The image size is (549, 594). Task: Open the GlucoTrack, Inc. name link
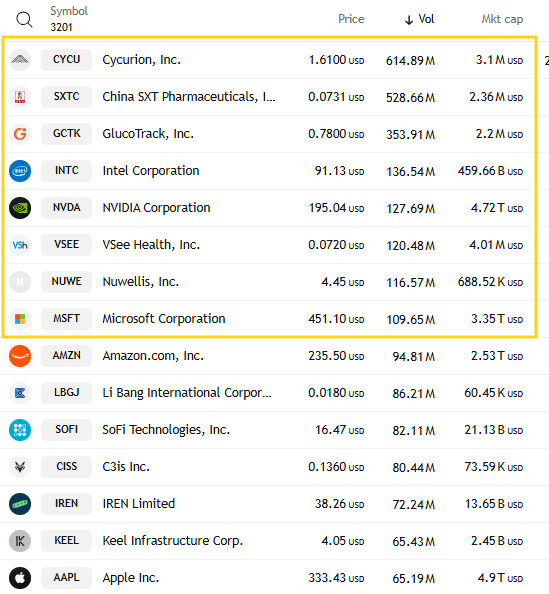click(x=148, y=134)
